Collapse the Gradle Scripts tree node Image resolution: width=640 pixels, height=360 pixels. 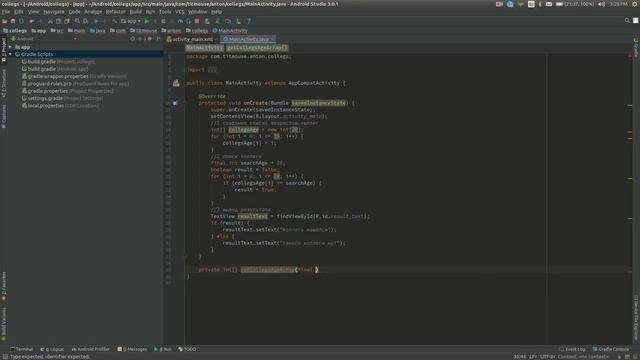tap(11, 54)
